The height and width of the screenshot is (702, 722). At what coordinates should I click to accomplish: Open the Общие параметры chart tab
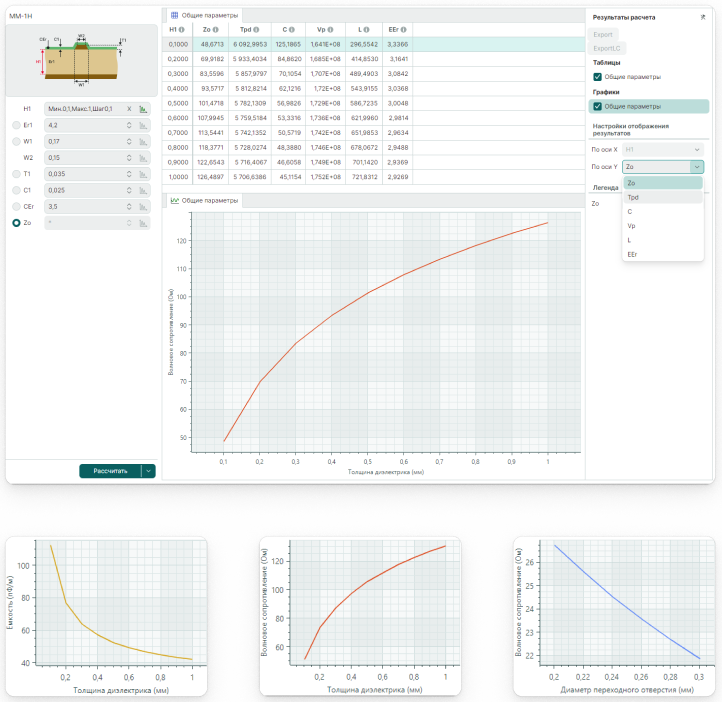205,200
